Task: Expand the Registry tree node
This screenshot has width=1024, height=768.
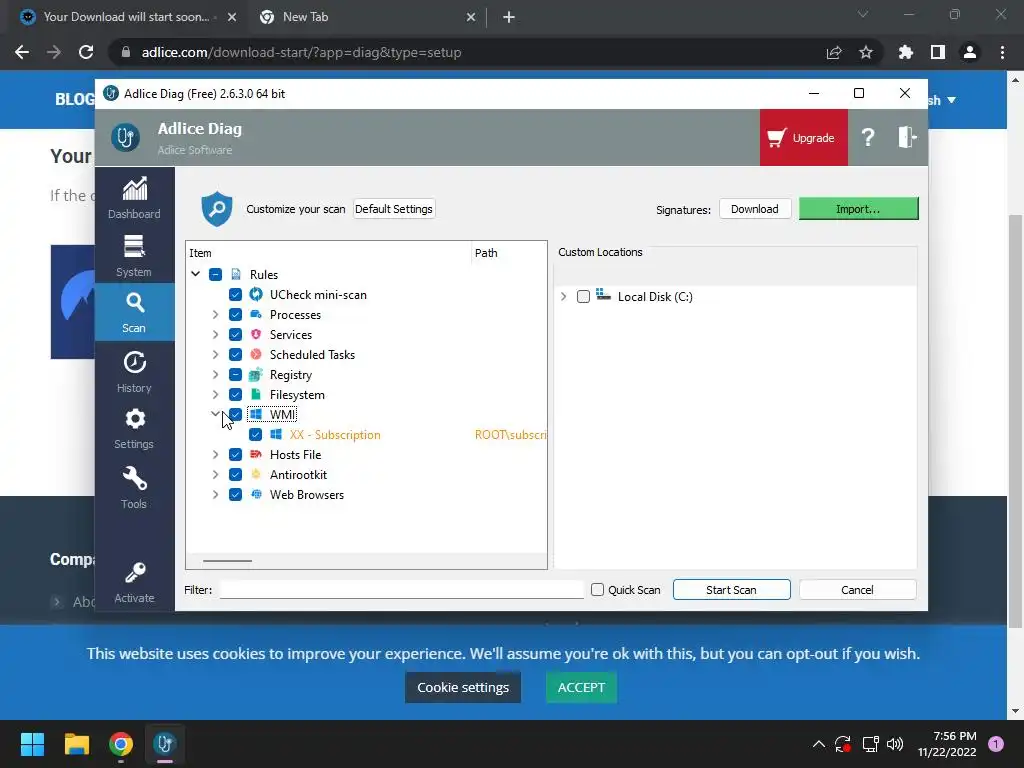Action: click(216, 375)
